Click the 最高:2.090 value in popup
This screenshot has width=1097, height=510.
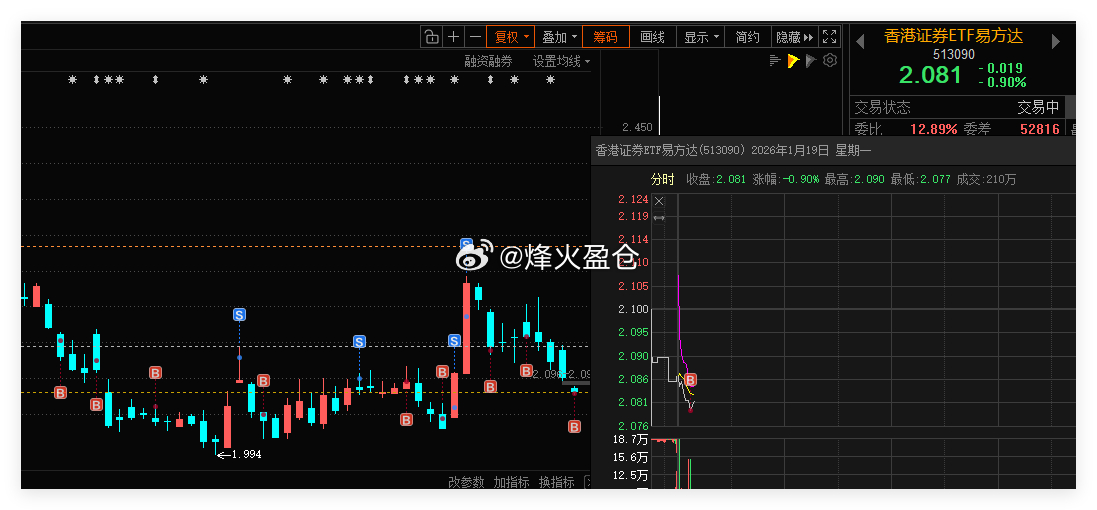click(854, 180)
